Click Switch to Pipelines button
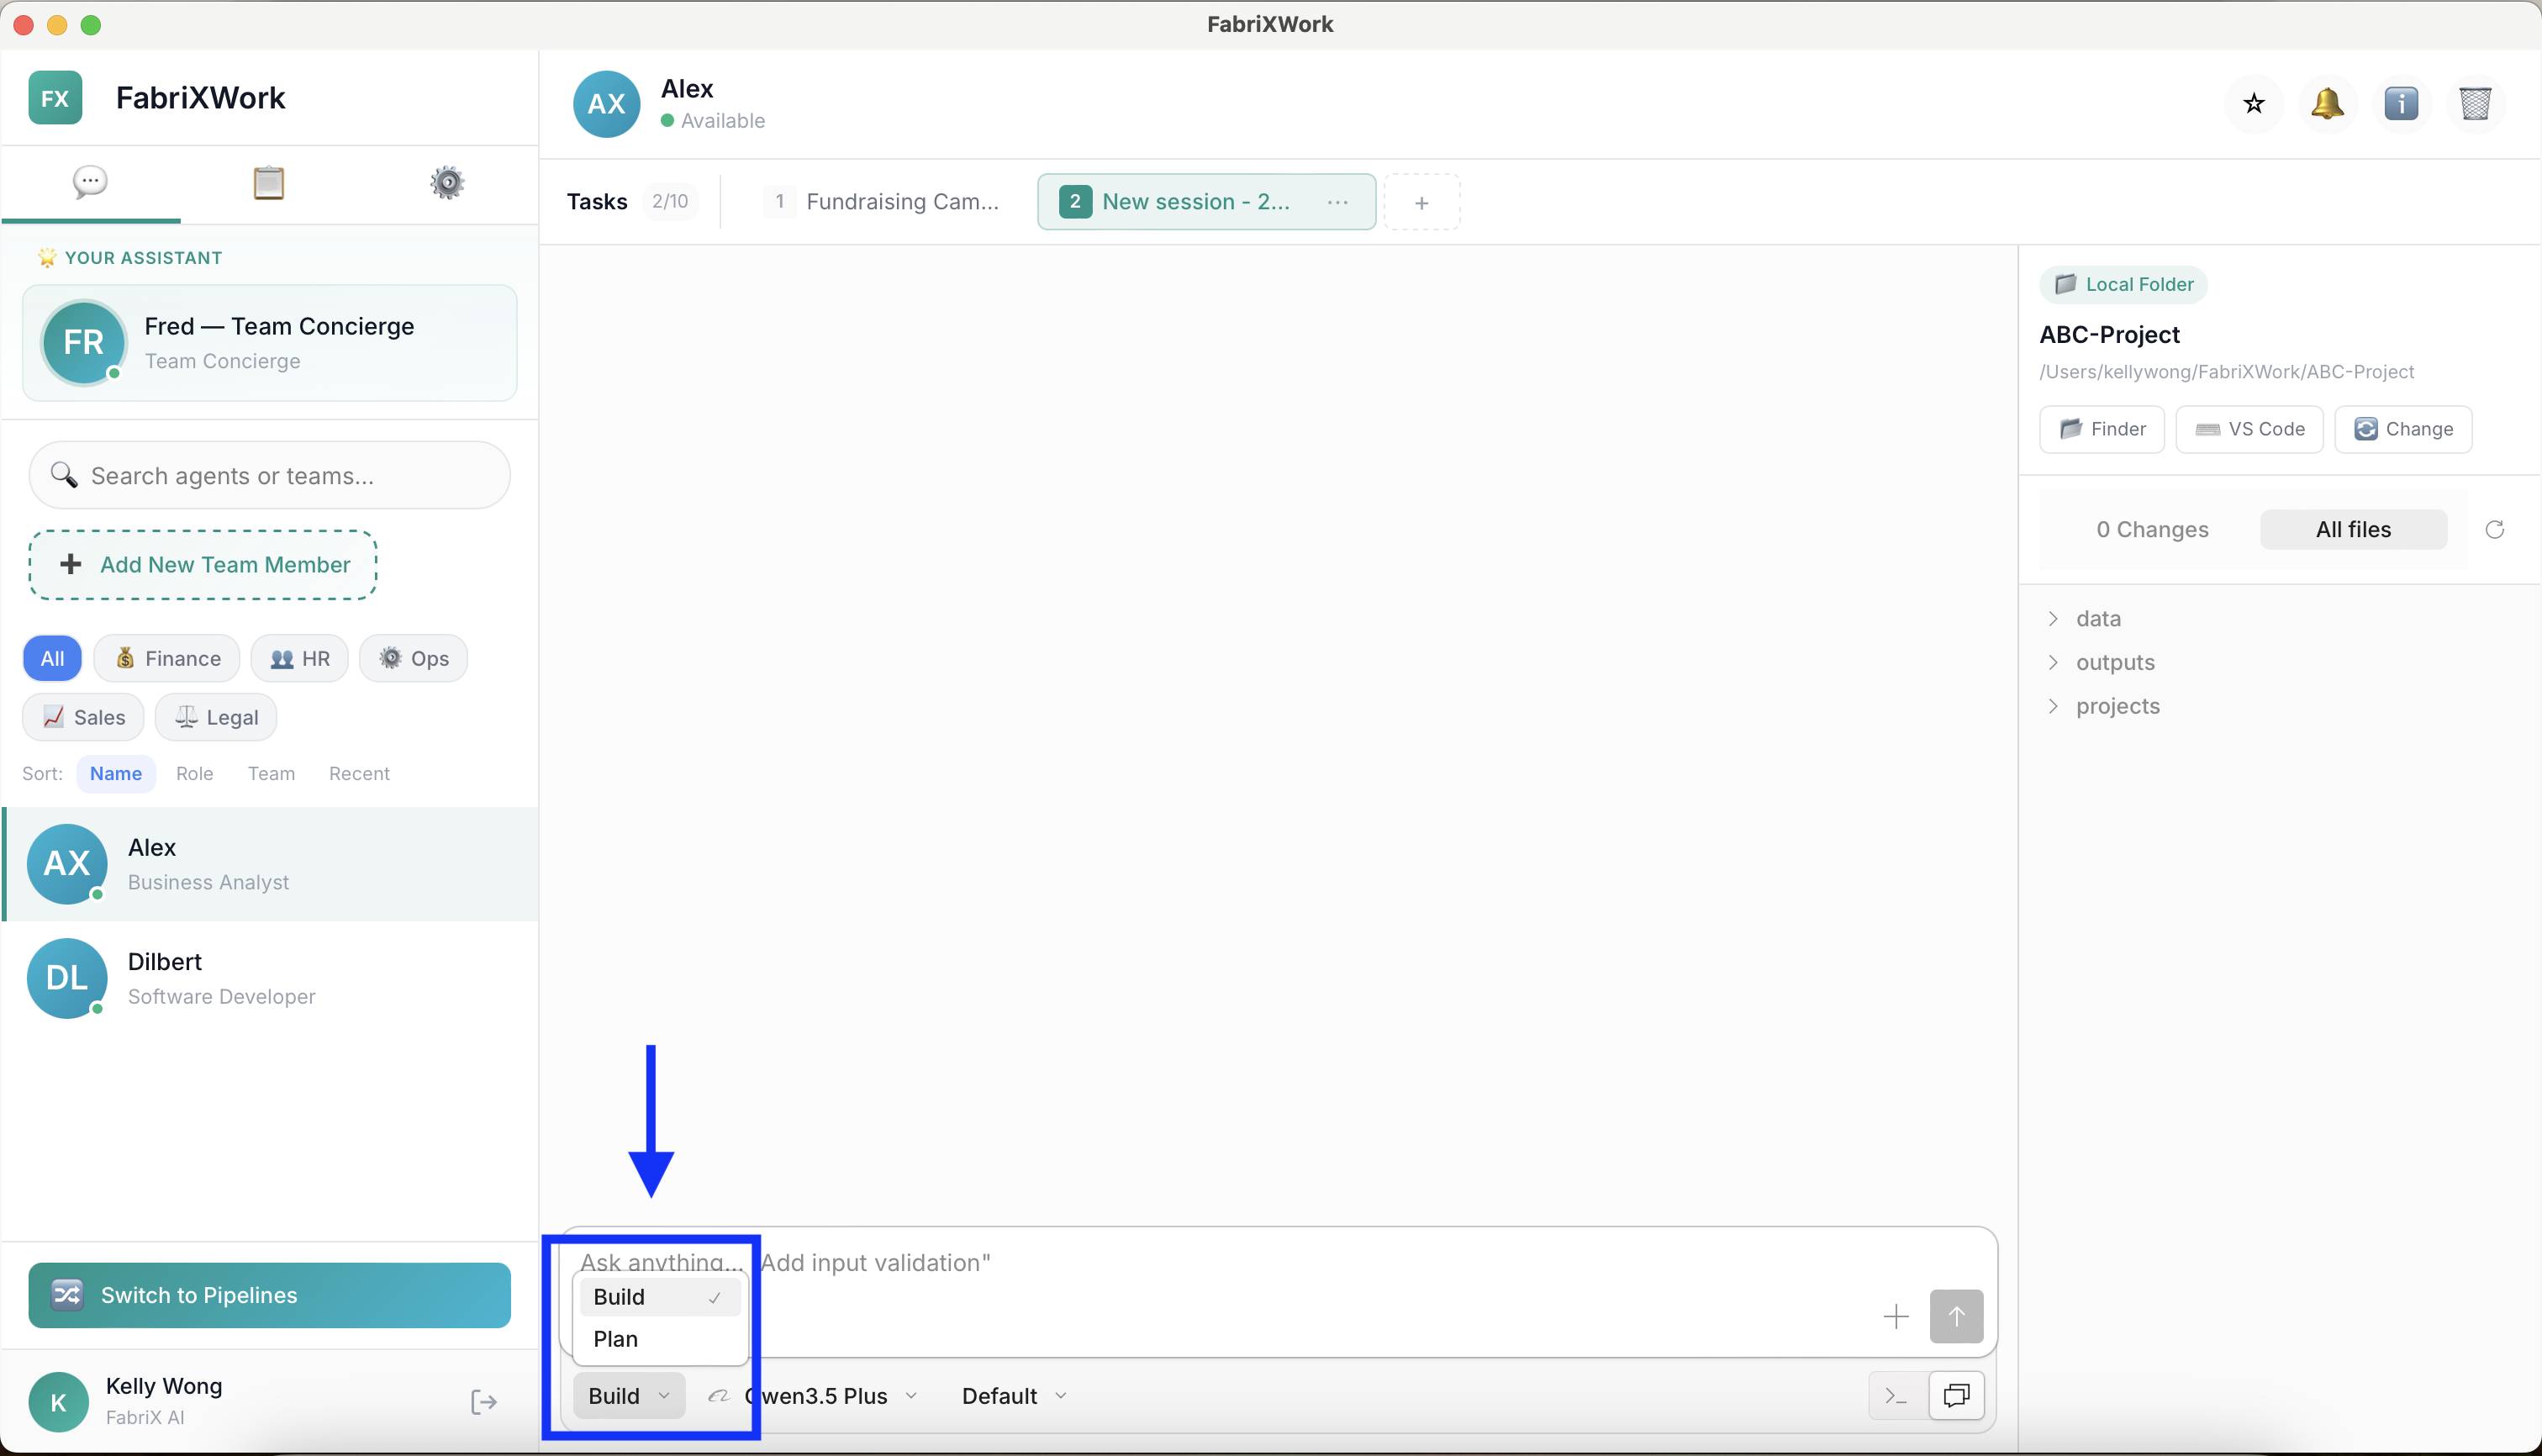 [269, 1295]
